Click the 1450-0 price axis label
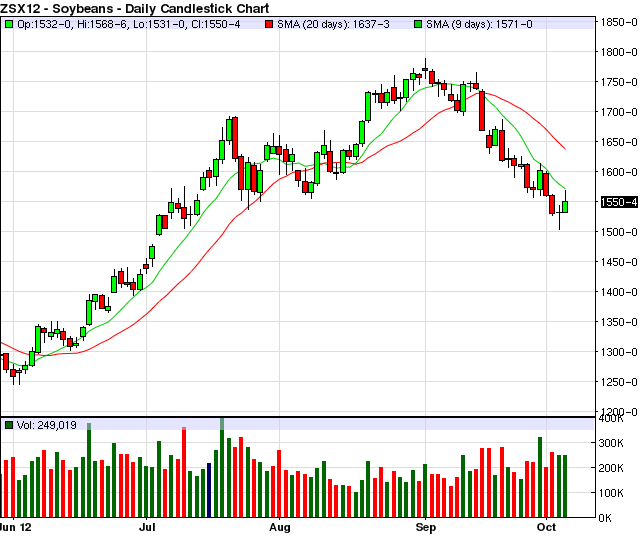 point(619,262)
